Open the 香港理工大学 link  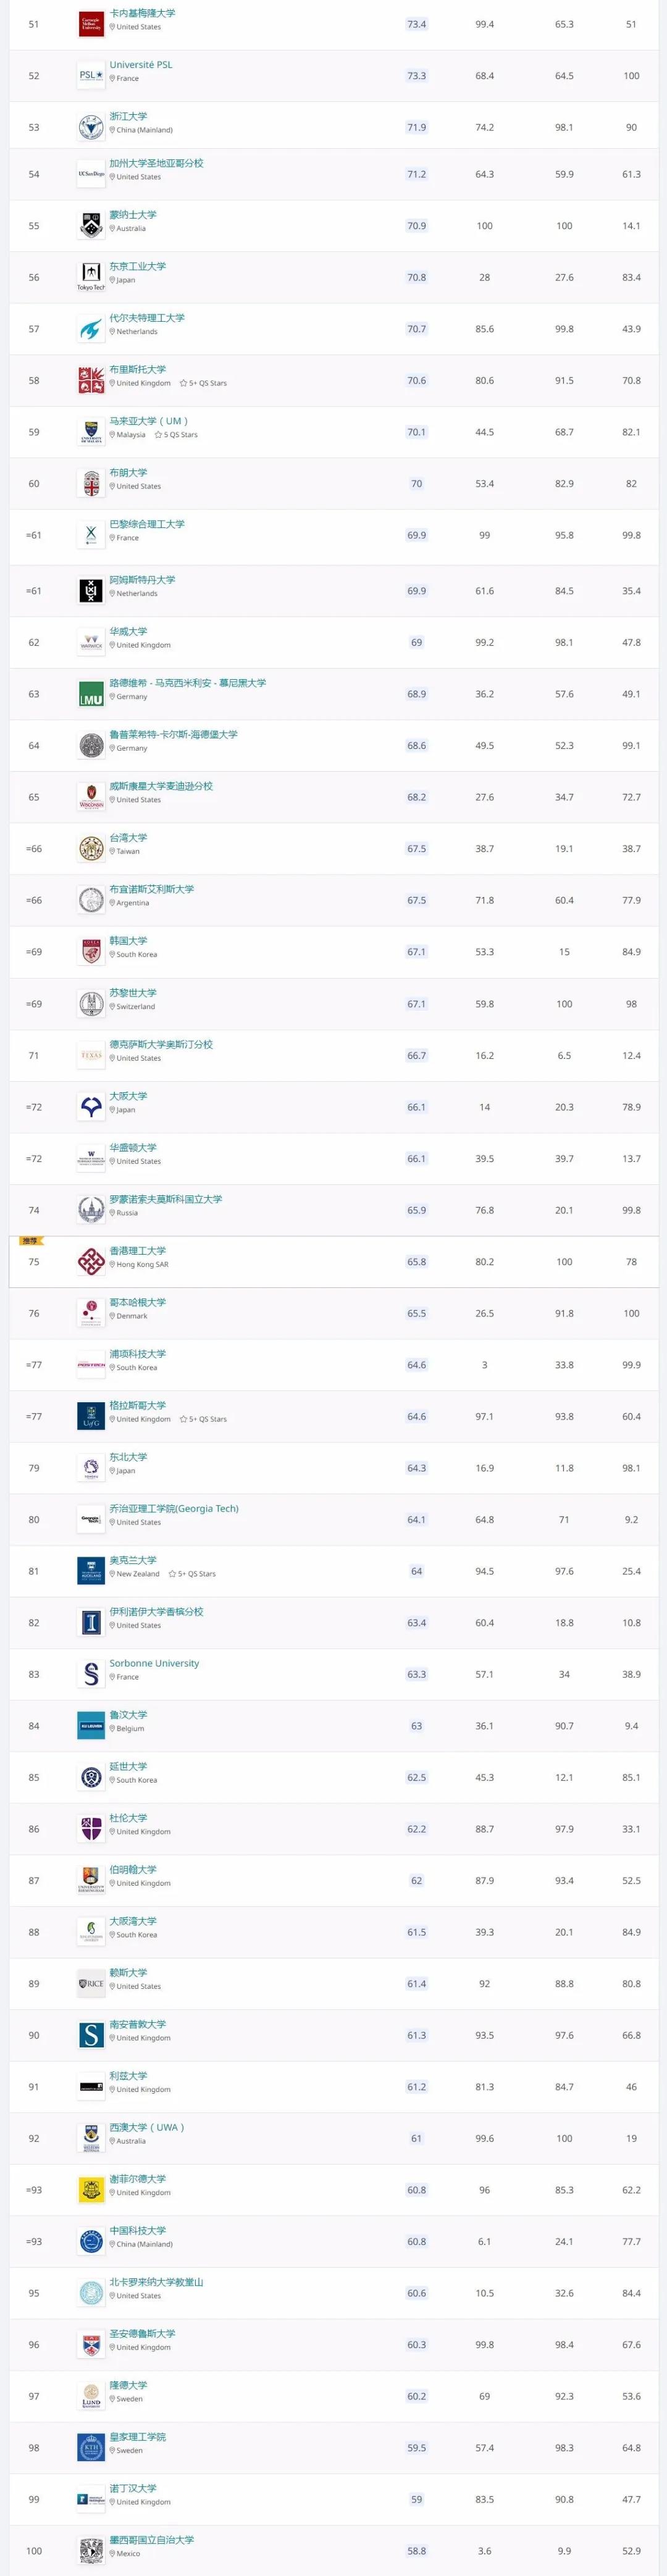(138, 1251)
